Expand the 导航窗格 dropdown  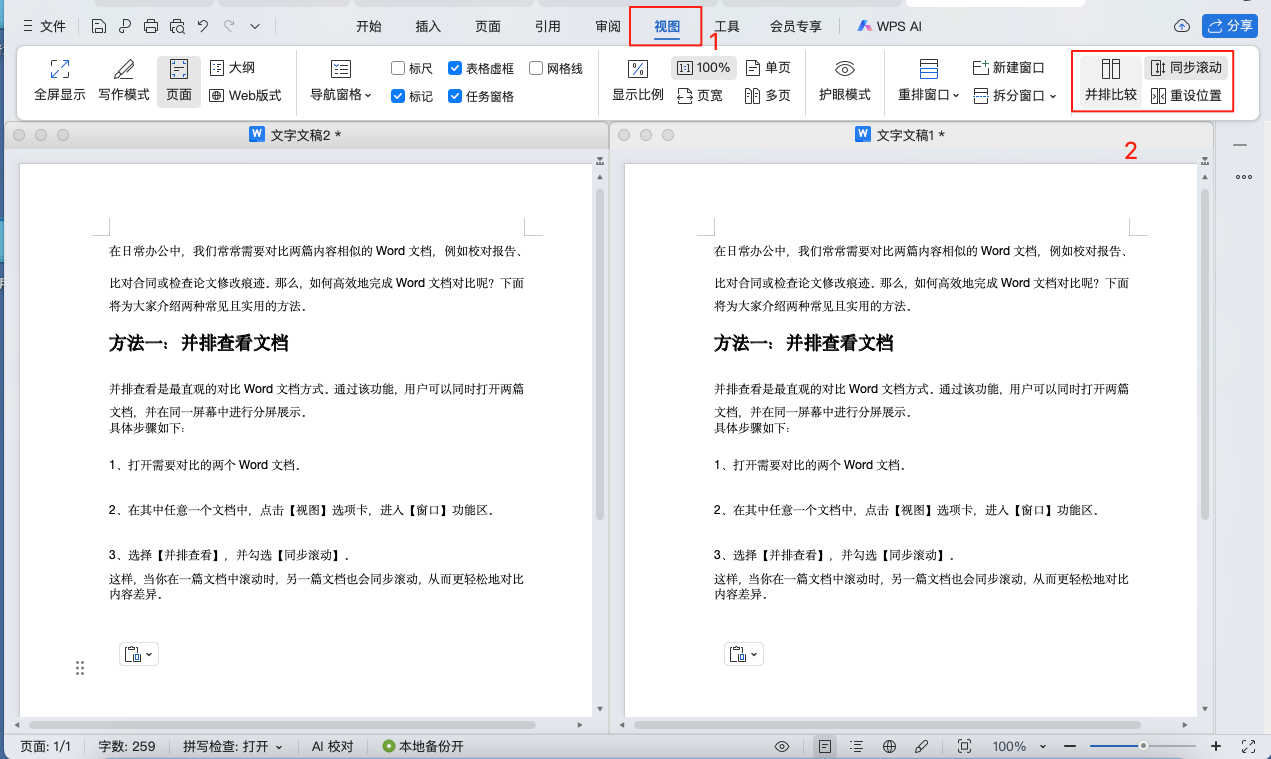tap(341, 81)
